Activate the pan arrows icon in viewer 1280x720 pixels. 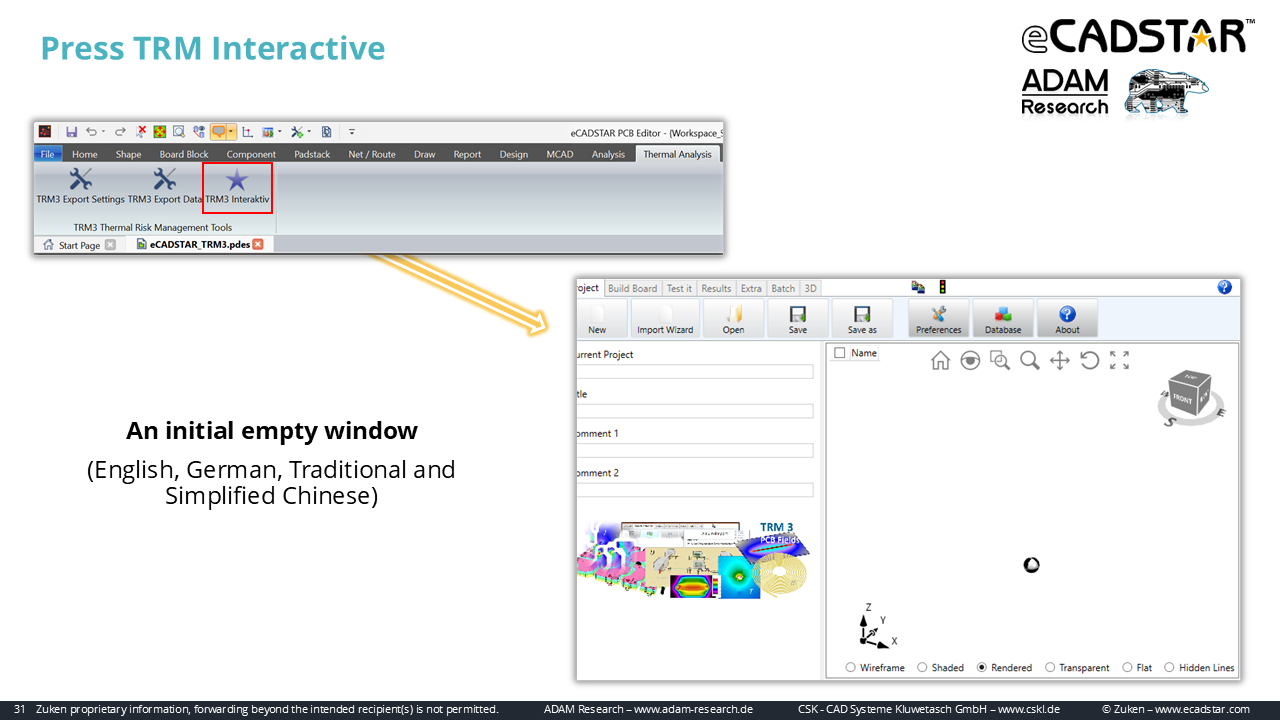tap(1060, 360)
